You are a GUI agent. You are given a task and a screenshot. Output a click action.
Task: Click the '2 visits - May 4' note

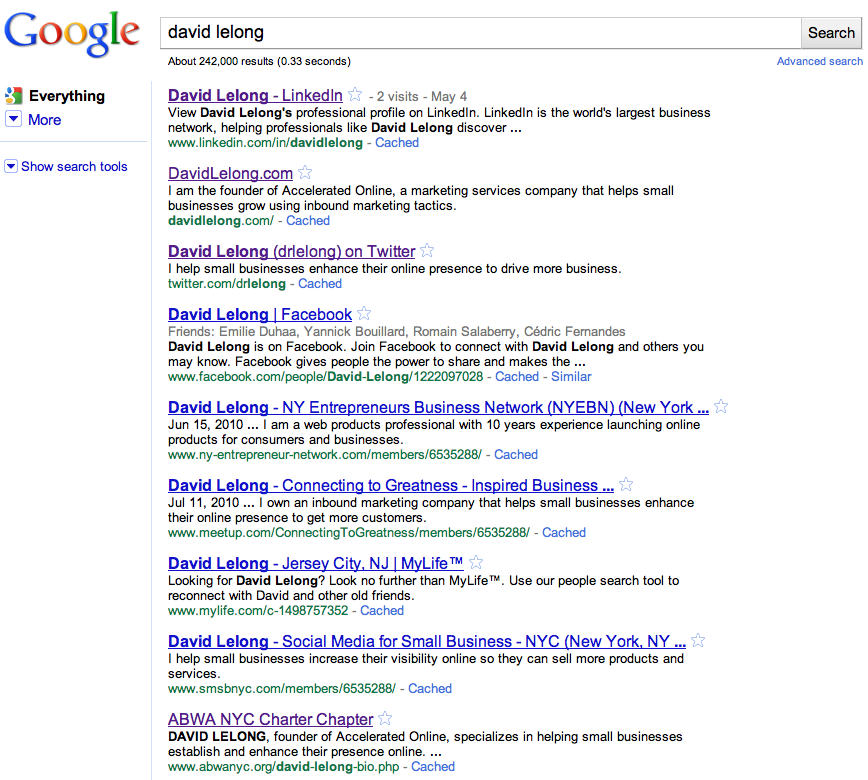point(422,97)
